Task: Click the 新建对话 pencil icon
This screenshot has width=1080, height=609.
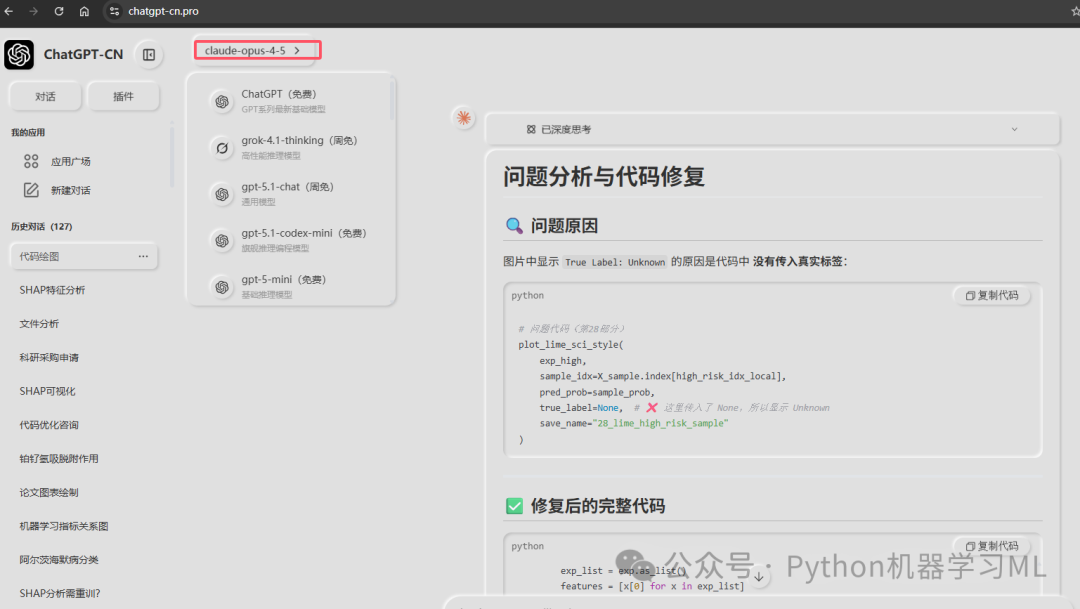Action: (31, 190)
